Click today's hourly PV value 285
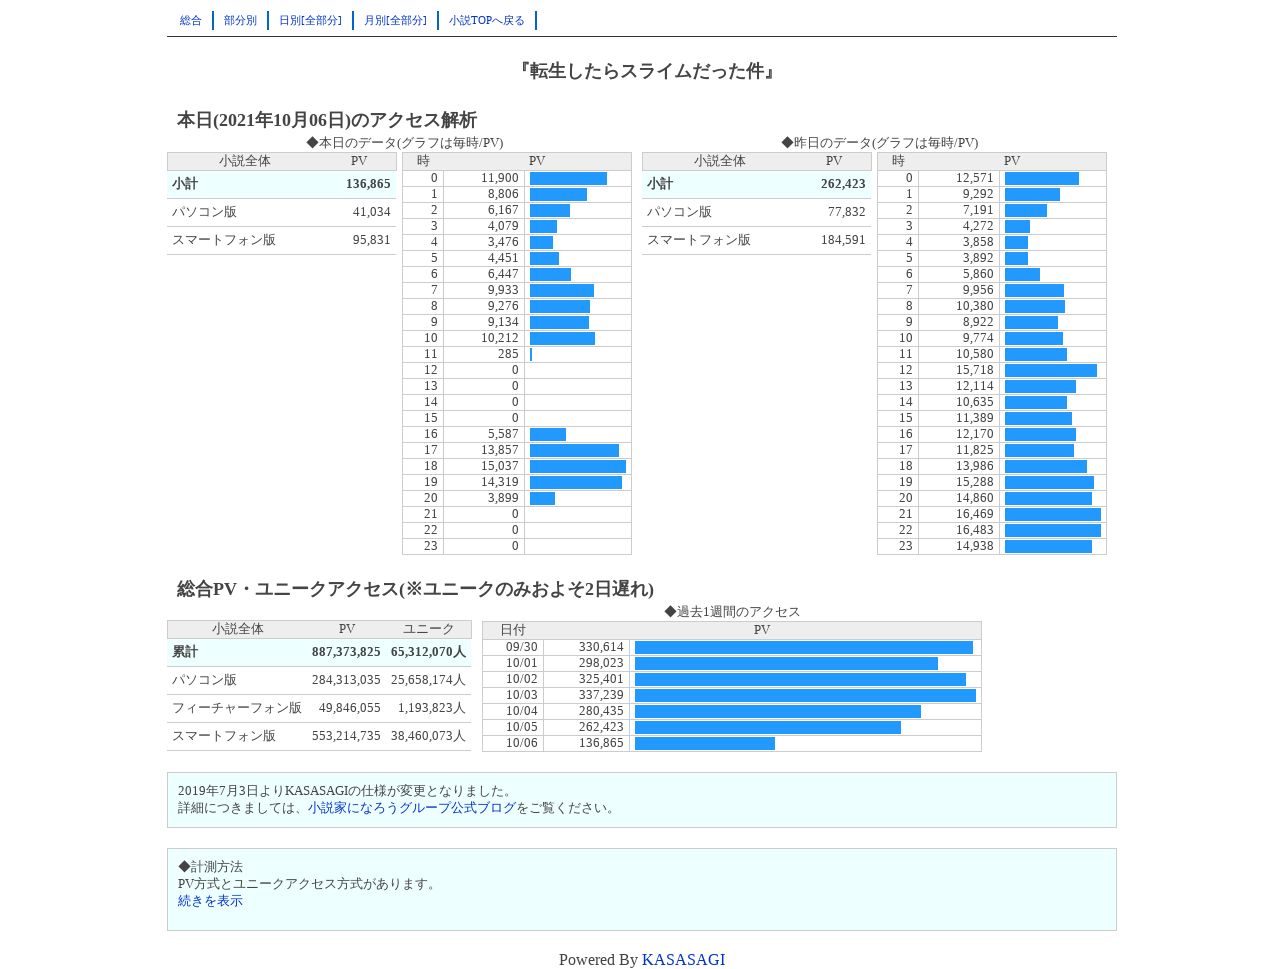 coord(508,354)
